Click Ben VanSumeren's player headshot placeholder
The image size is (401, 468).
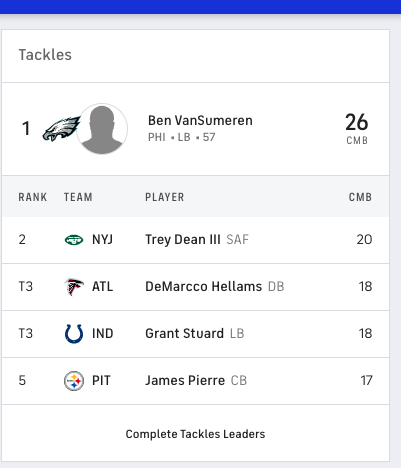(x=102, y=129)
